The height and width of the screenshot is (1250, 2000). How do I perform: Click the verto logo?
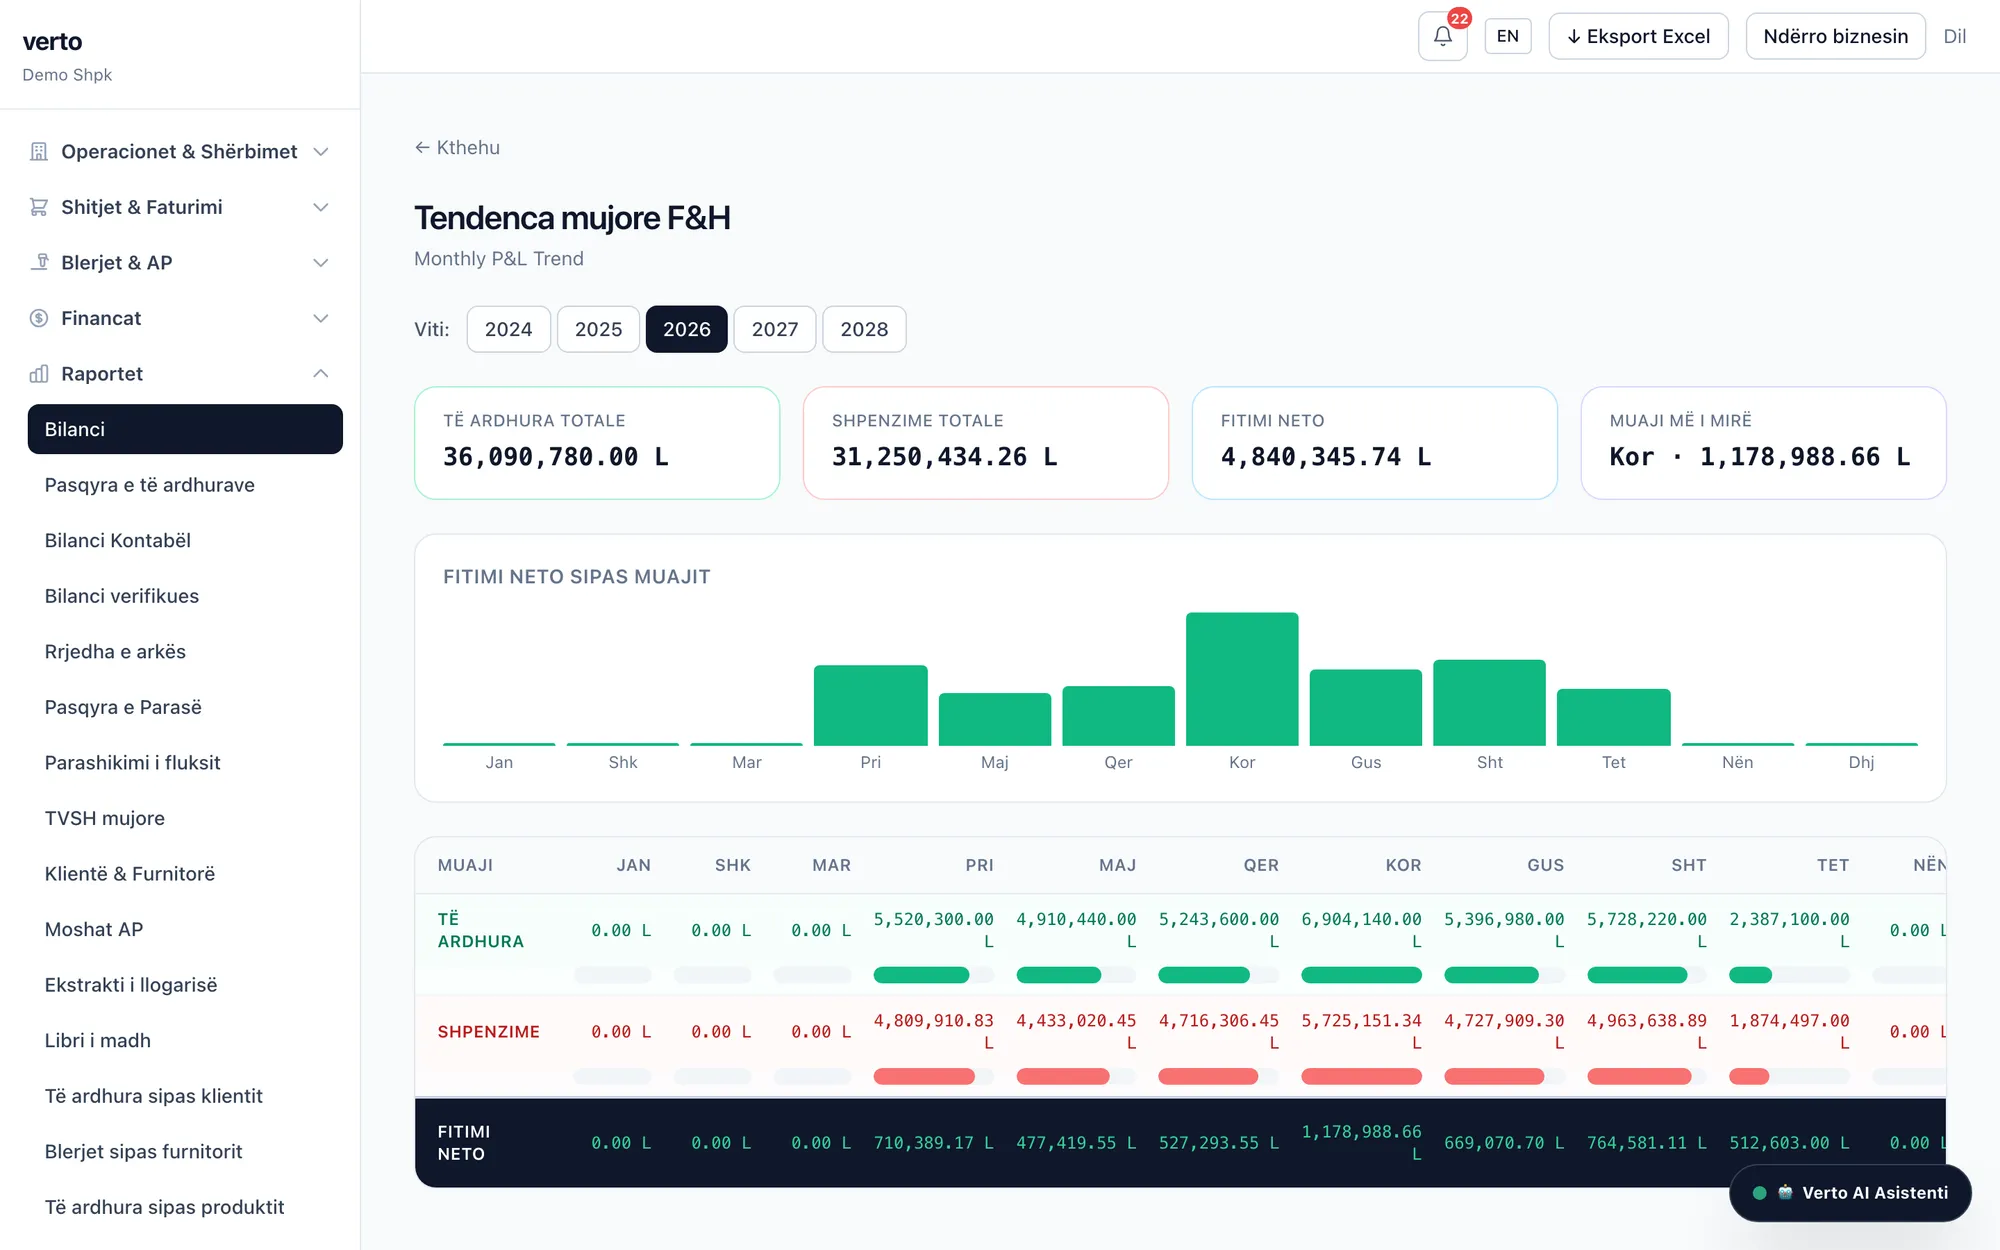52,42
